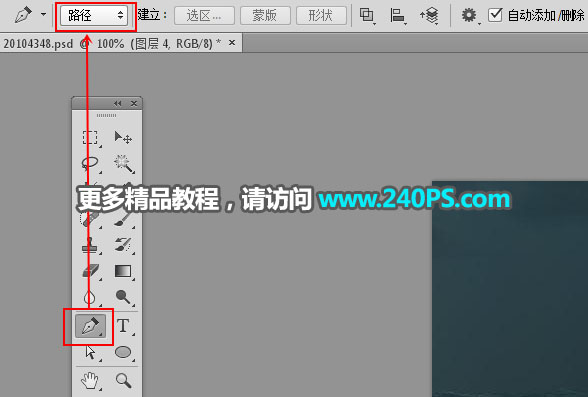Toggle the 自动添加/删除 checkbox
588x397 pixels.
click(x=495, y=15)
